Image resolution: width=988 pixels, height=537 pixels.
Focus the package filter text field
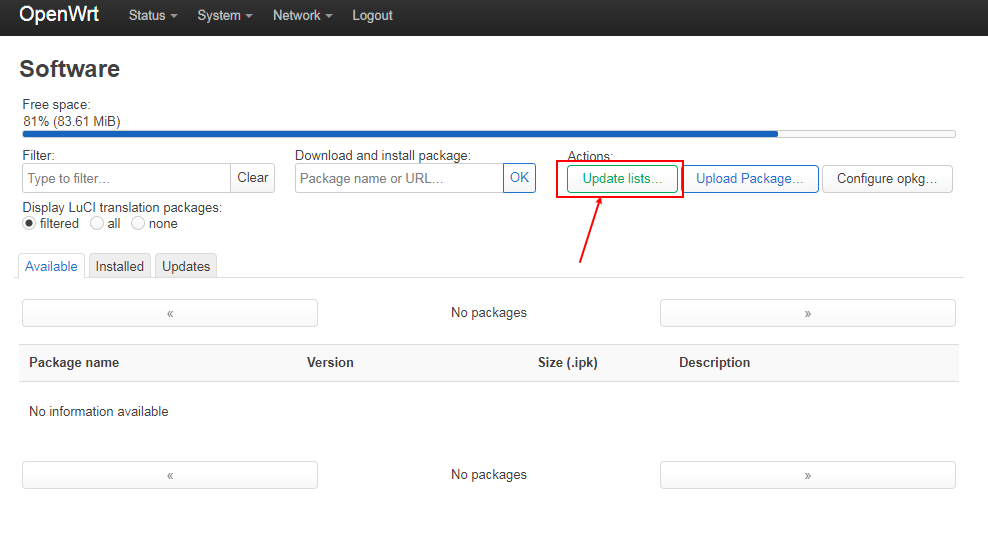[x=126, y=178]
